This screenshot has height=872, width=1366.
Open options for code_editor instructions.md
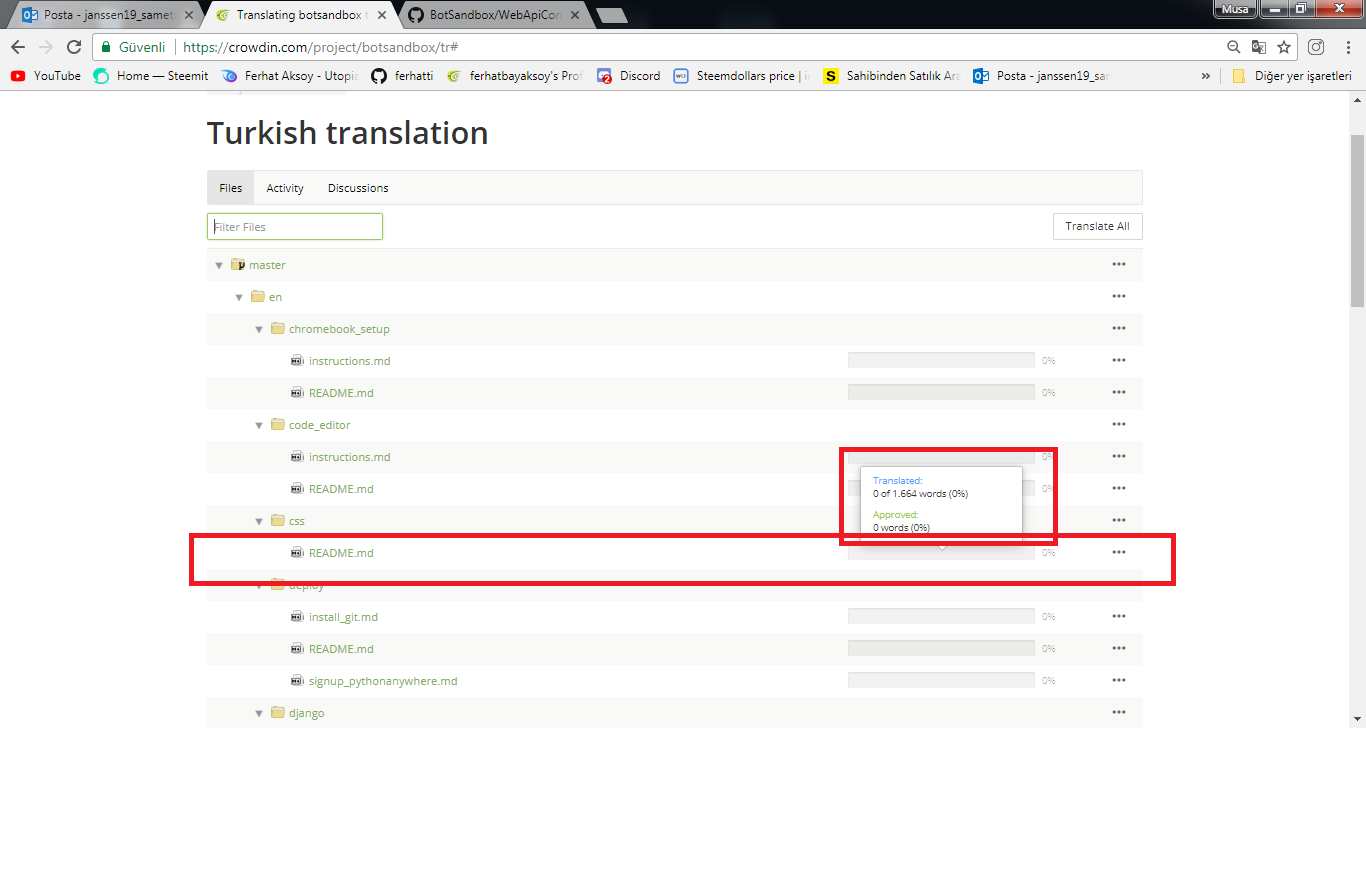(x=1119, y=456)
